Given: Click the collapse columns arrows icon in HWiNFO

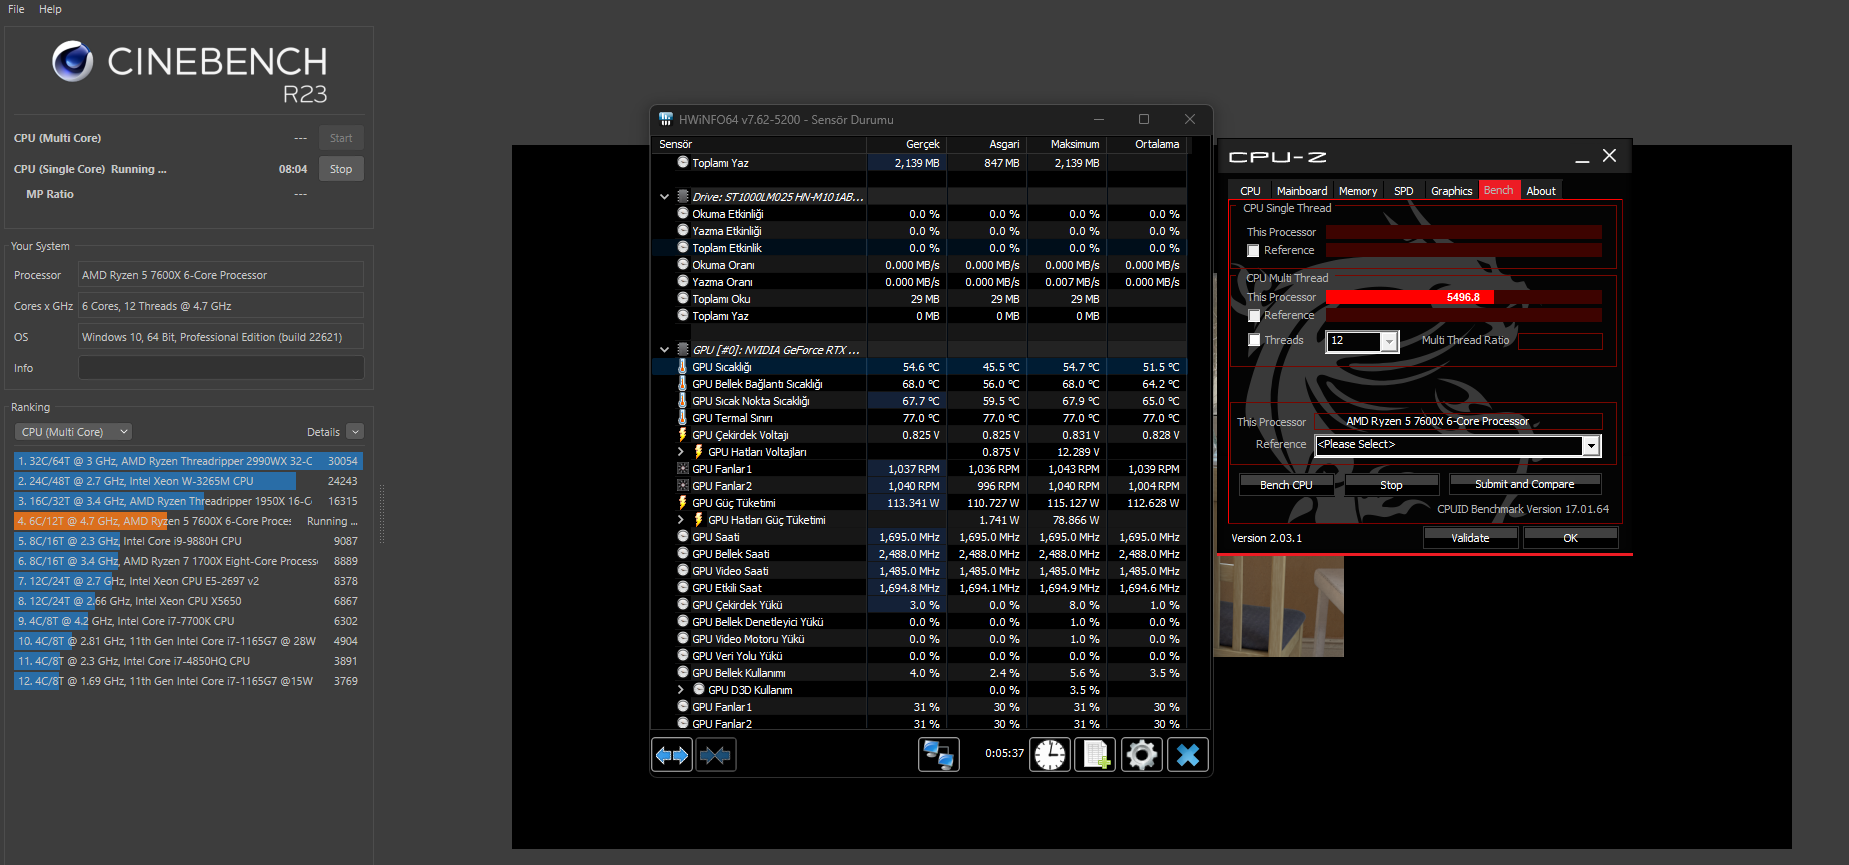Looking at the screenshot, I should 715,755.
